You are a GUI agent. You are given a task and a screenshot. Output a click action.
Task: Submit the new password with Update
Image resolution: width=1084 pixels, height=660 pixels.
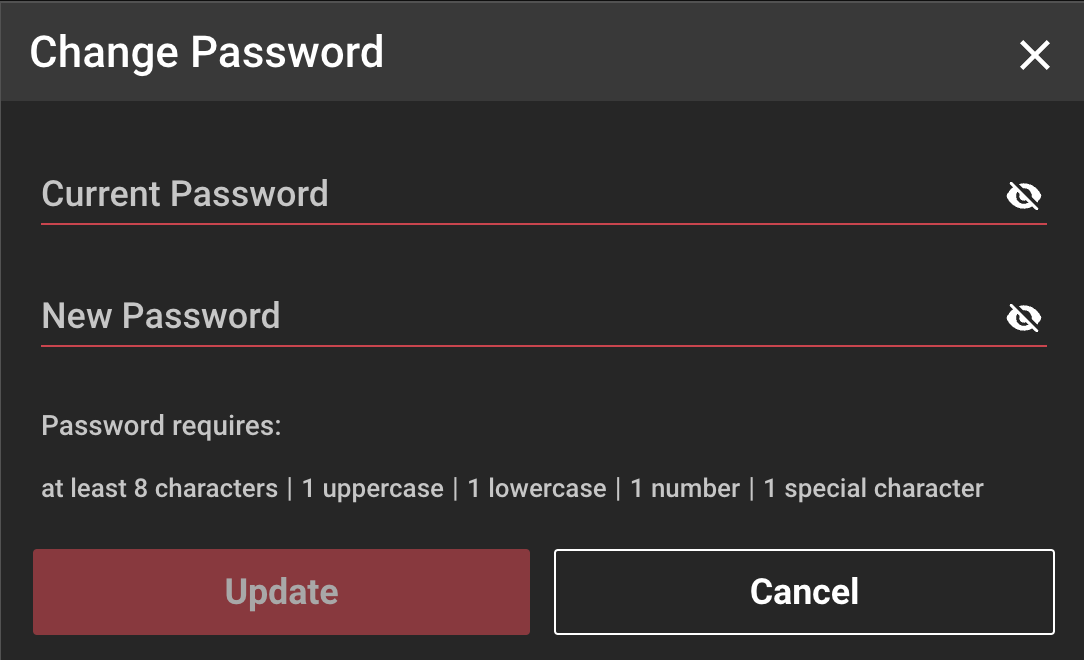point(281,592)
